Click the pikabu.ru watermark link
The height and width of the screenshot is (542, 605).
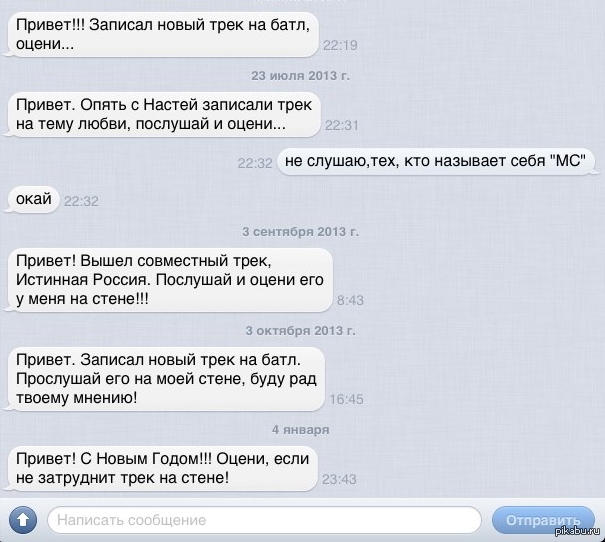pyautogui.click(x=577, y=532)
